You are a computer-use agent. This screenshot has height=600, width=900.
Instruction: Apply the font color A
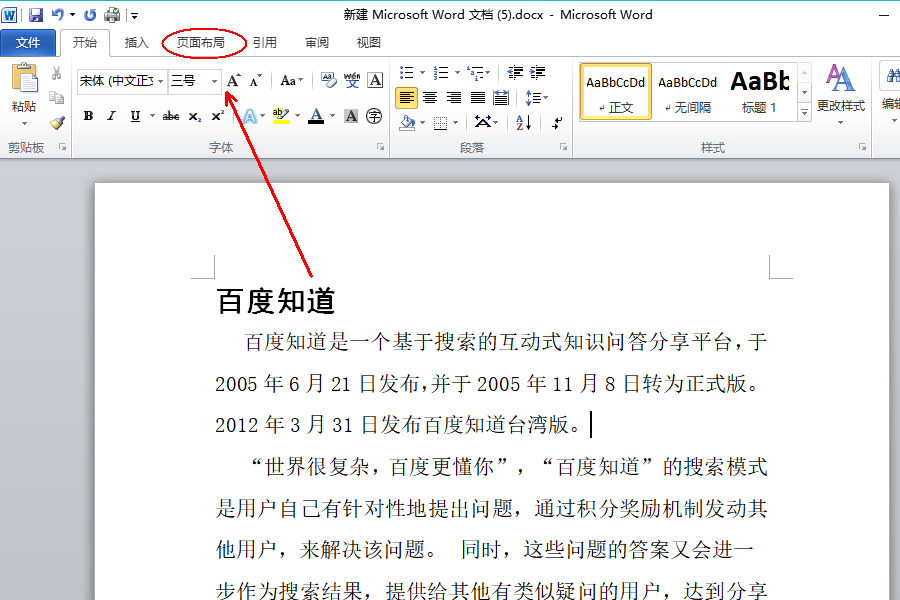pos(316,116)
